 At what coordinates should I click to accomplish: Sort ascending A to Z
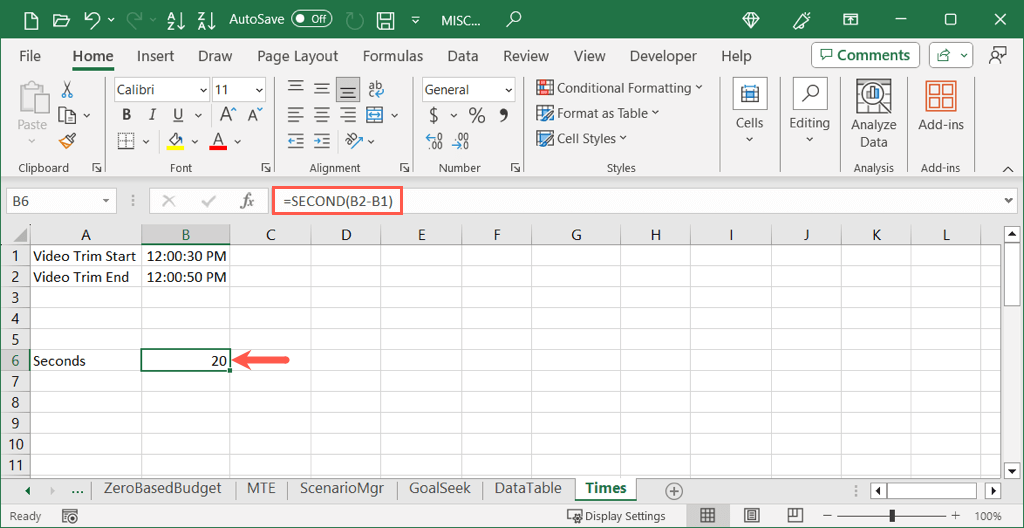coord(176,20)
